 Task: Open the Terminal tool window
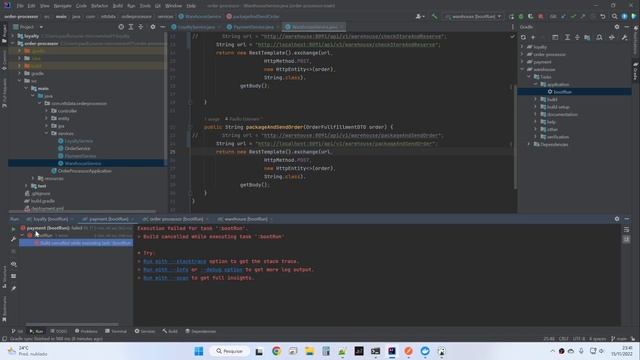(x=116, y=331)
